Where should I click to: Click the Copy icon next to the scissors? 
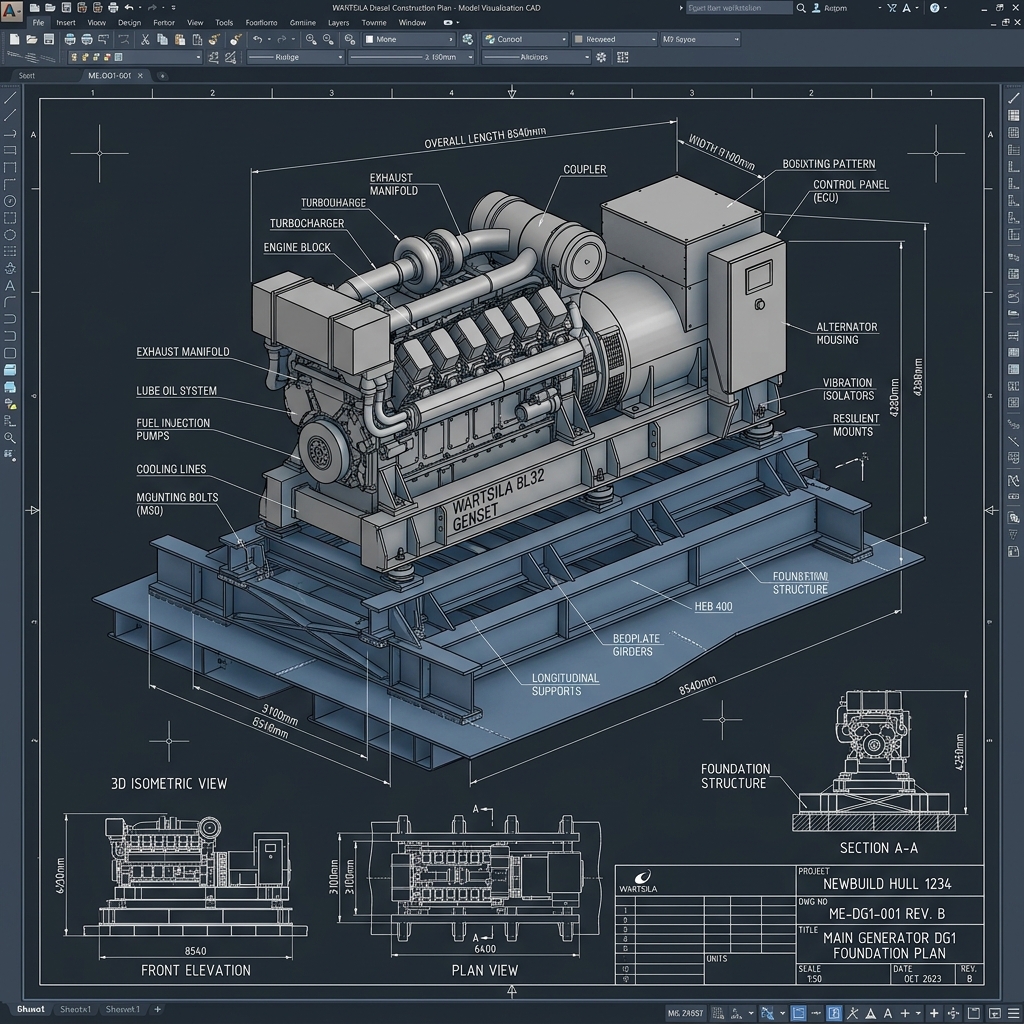click(x=163, y=40)
